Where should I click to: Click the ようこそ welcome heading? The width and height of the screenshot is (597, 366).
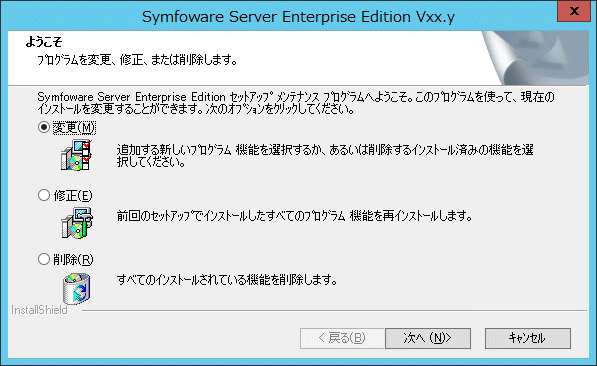pos(44,42)
